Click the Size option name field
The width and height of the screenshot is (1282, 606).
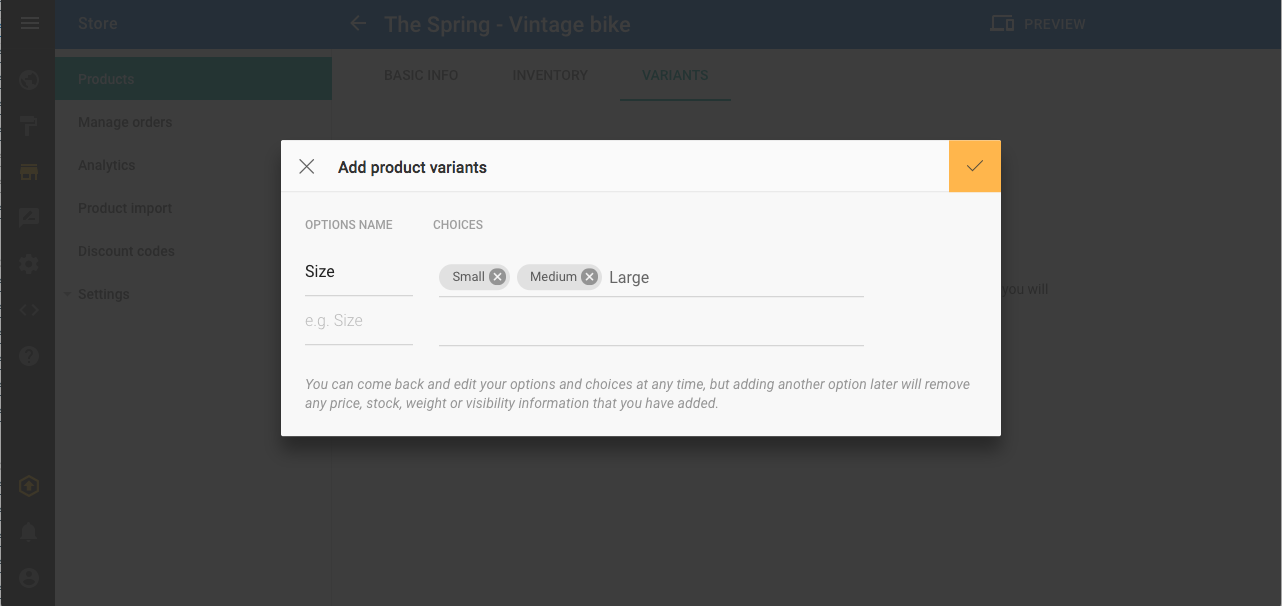point(359,272)
